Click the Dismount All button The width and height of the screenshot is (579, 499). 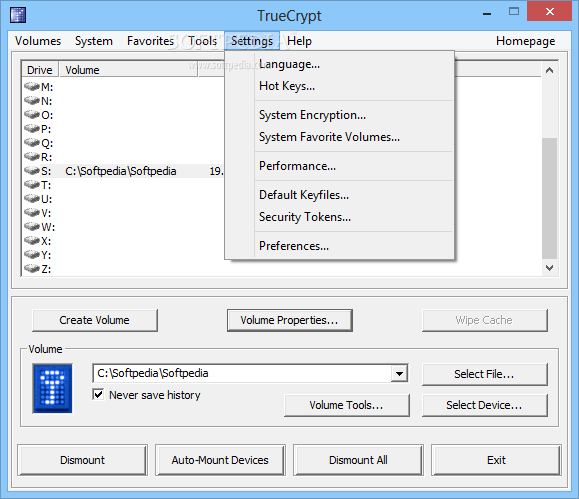point(358,460)
